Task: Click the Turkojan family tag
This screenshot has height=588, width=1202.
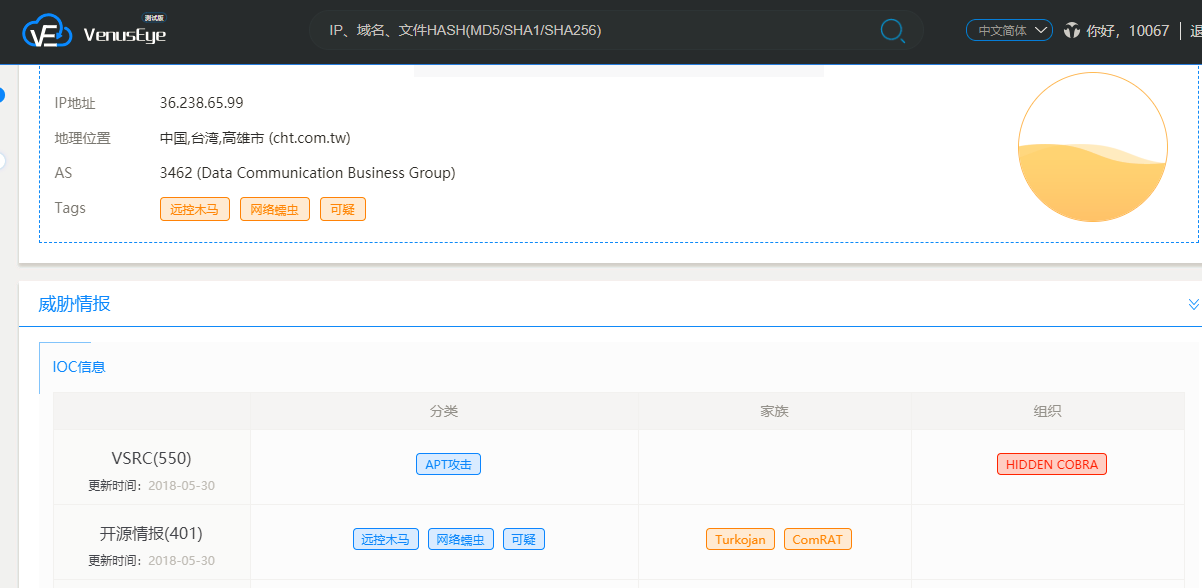Action: (x=740, y=539)
